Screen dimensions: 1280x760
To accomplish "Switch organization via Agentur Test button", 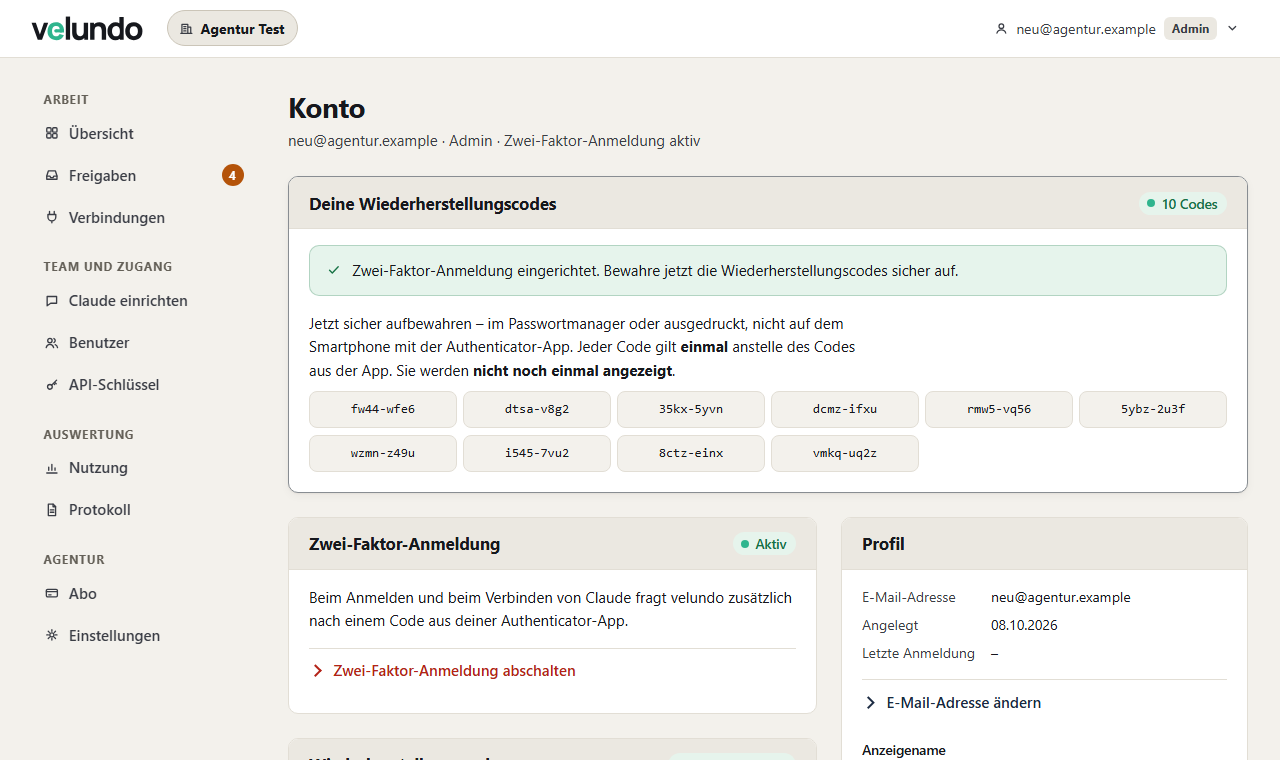I will coord(232,29).
